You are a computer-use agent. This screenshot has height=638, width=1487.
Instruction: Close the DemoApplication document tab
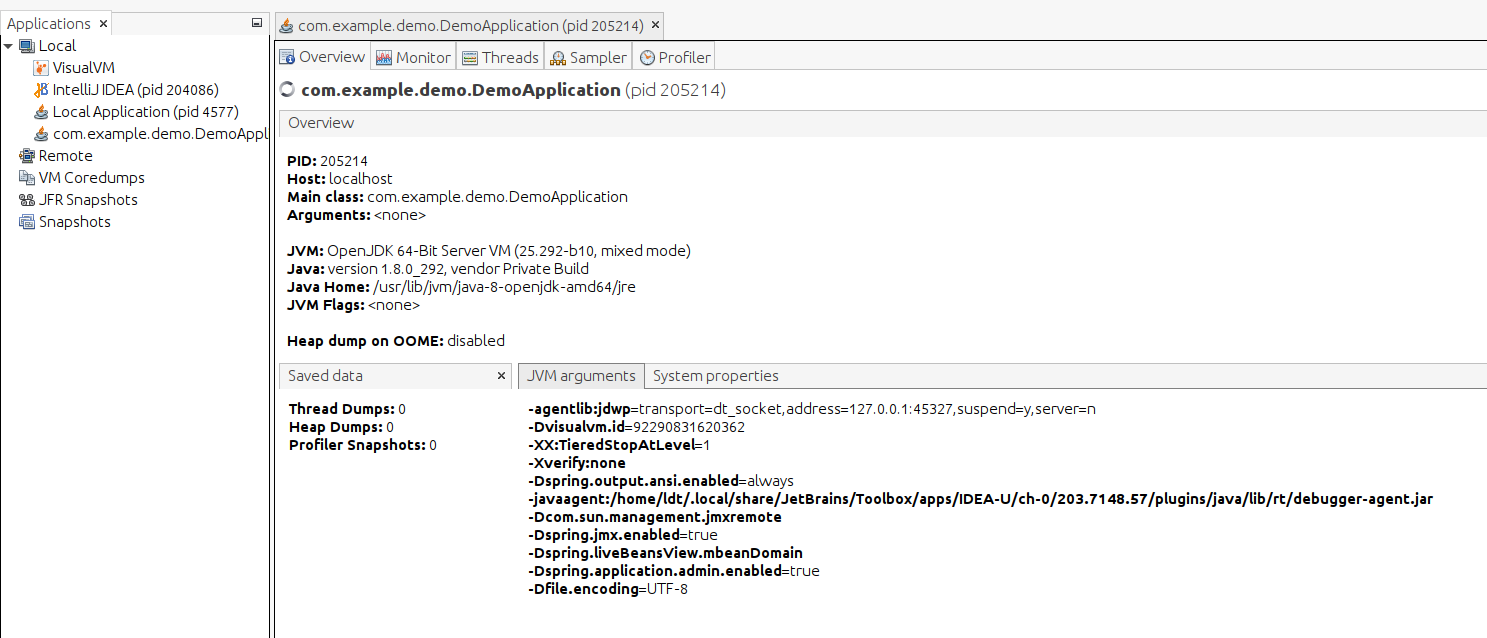tap(655, 26)
